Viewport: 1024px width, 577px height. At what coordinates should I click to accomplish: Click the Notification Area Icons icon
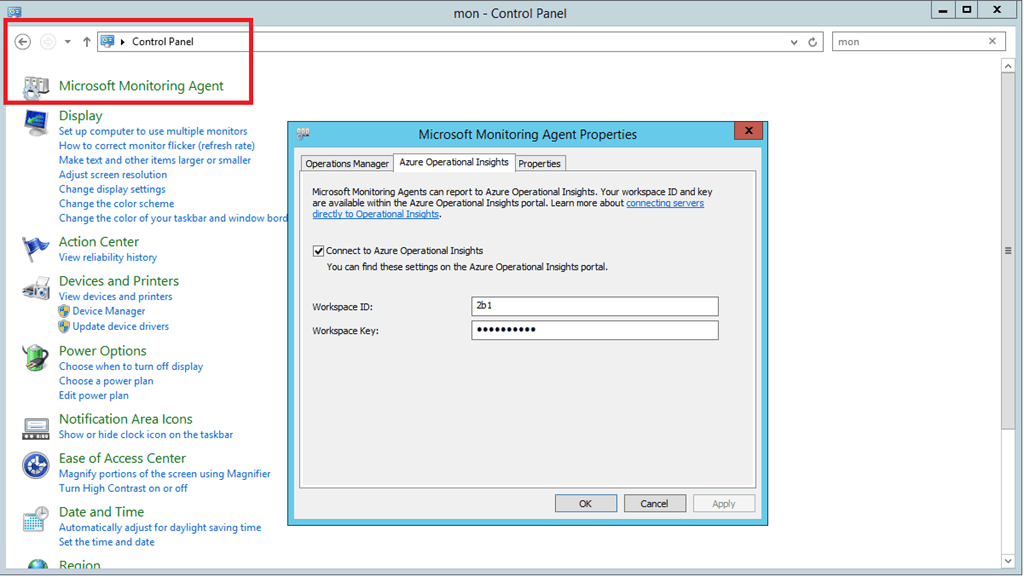click(x=35, y=428)
